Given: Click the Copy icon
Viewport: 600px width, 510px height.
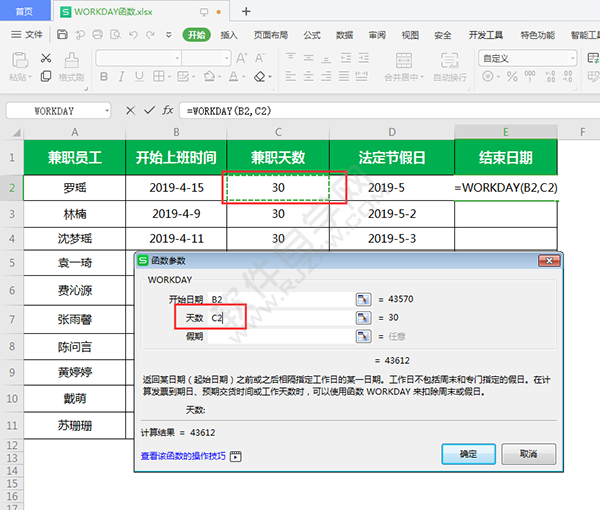Looking at the screenshot, I should pyautogui.click(x=46, y=76).
